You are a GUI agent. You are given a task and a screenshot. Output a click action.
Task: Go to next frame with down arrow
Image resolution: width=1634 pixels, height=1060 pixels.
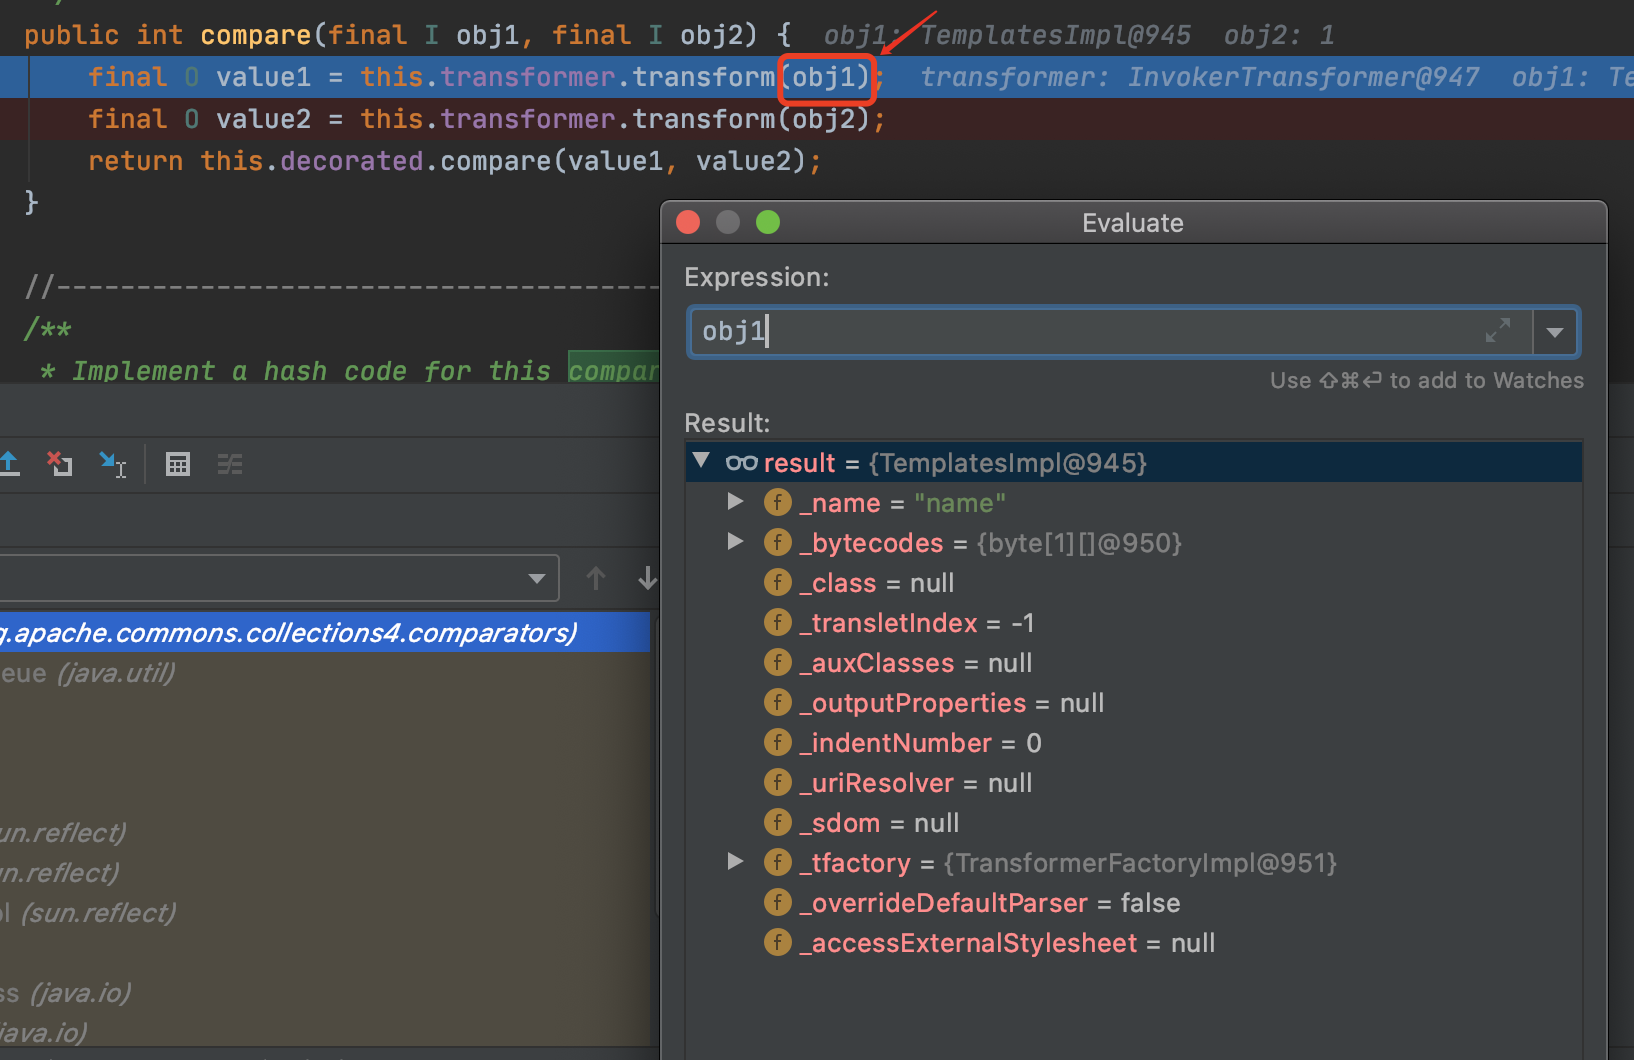click(647, 578)
